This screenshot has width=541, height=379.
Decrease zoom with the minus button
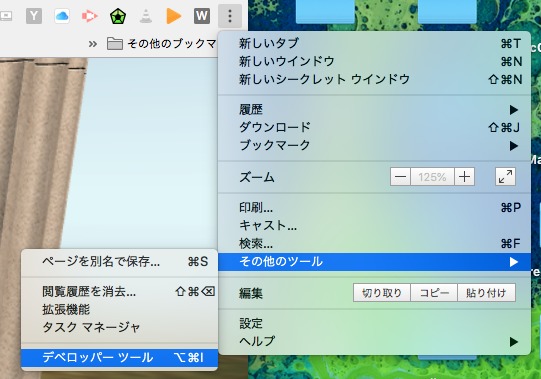tap(400, 177)
